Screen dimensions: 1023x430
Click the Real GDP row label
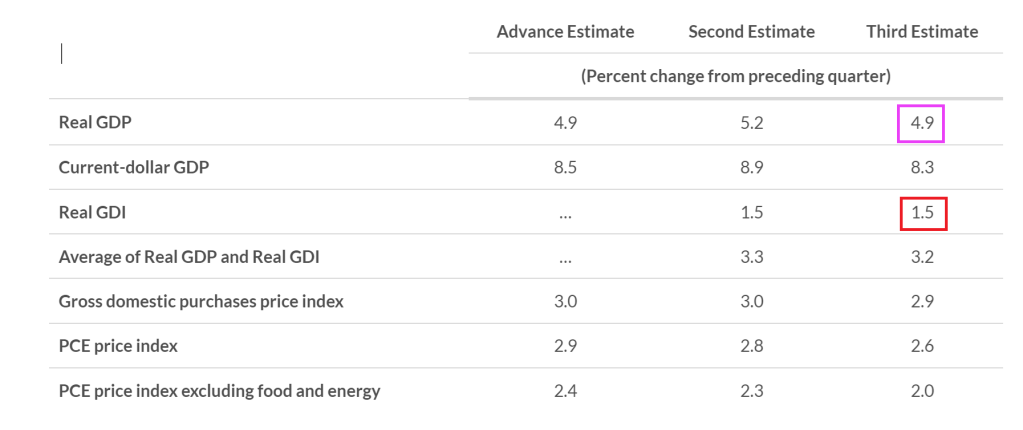[x=96, y=122]
